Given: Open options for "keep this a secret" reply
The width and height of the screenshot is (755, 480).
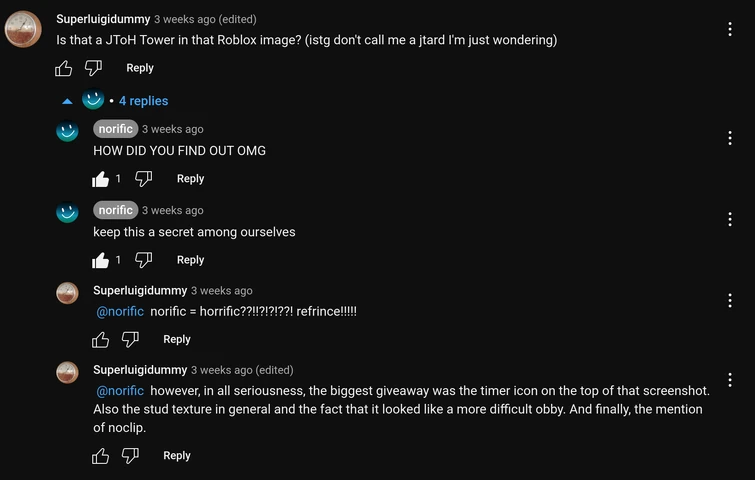Looking at the screenshot, I should pyautogui.click(x=730, y=220).
